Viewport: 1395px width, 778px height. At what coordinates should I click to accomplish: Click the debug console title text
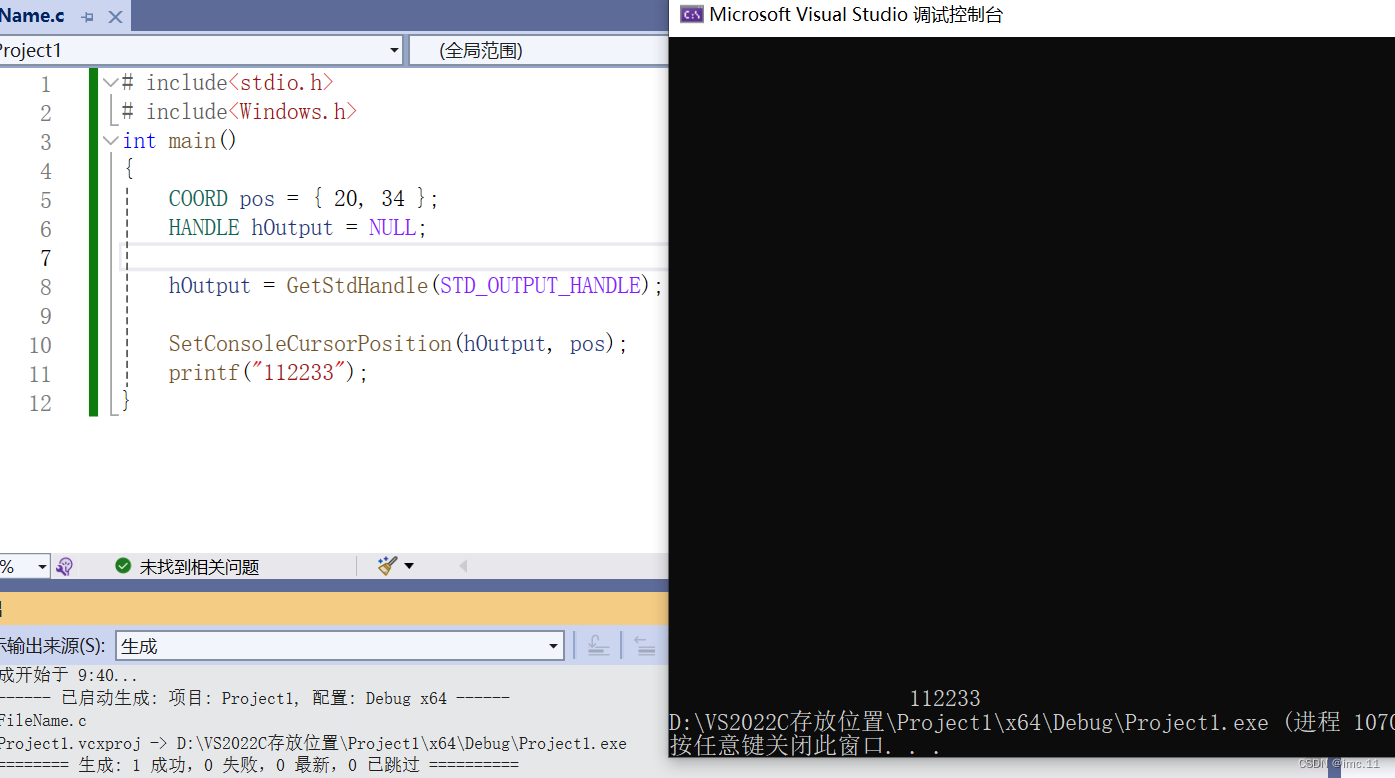pyautogui.click(x=856, y=15)
